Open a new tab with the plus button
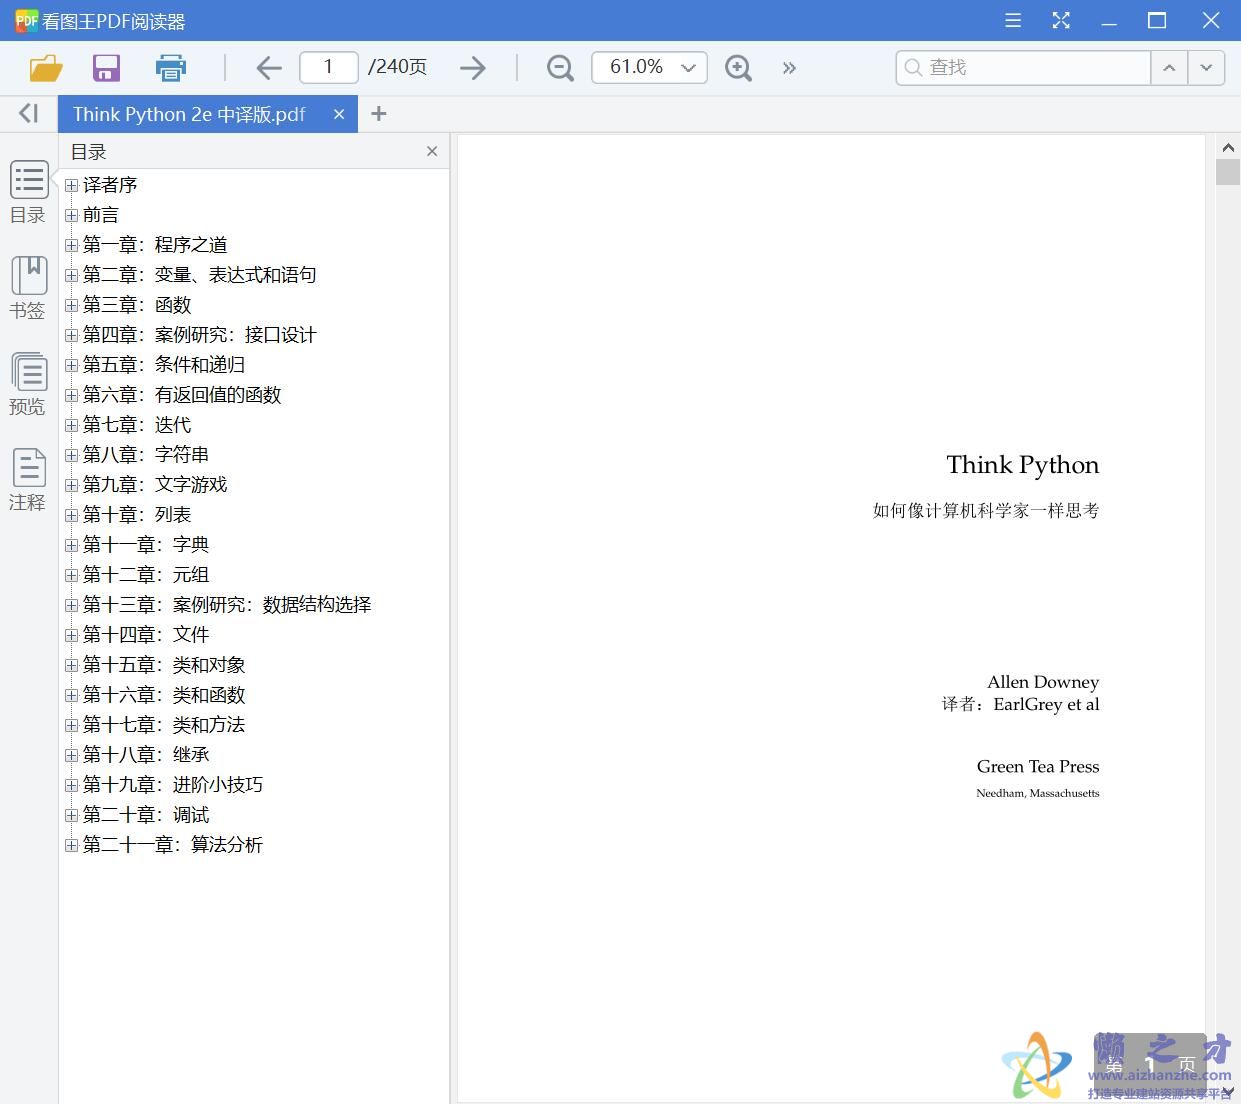 coord(378,114)
